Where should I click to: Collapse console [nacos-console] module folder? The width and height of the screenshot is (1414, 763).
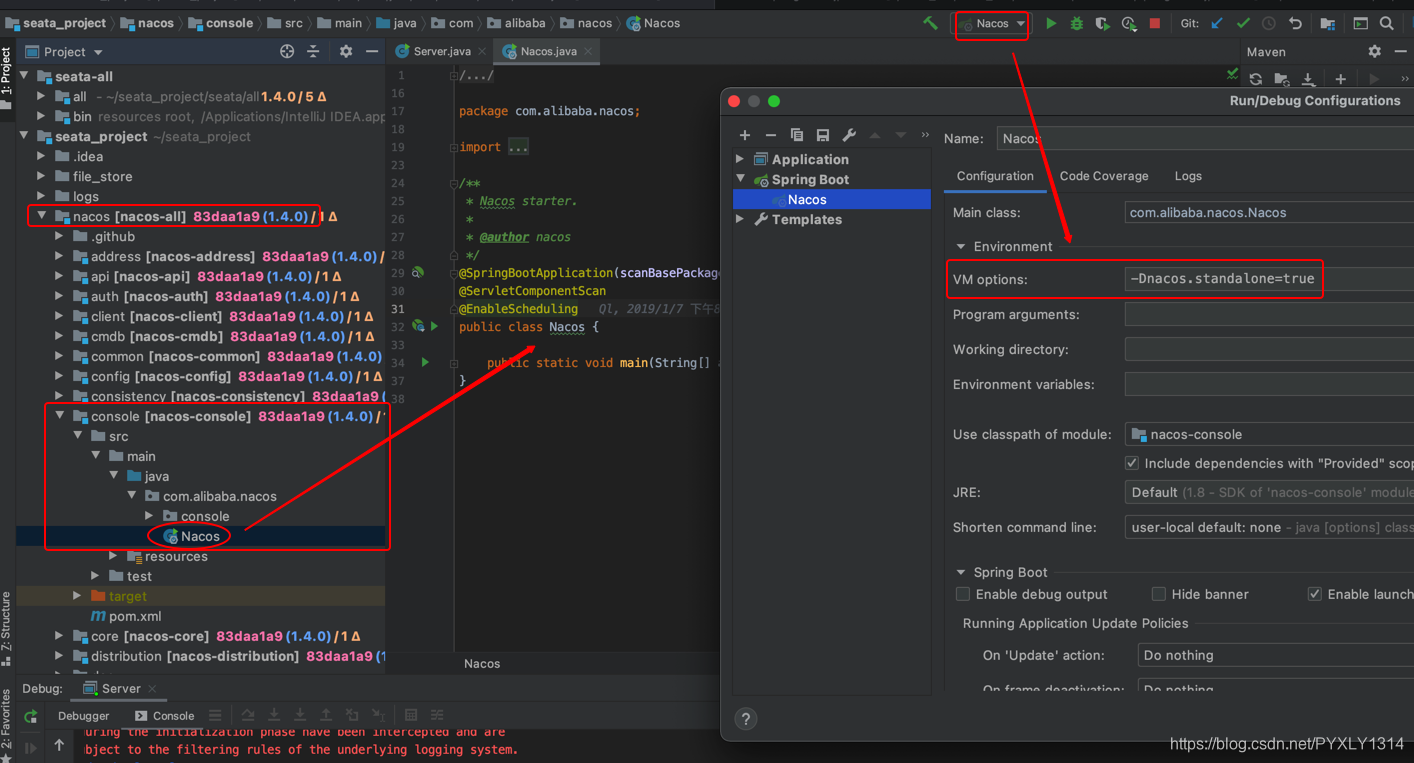[59, 416]
